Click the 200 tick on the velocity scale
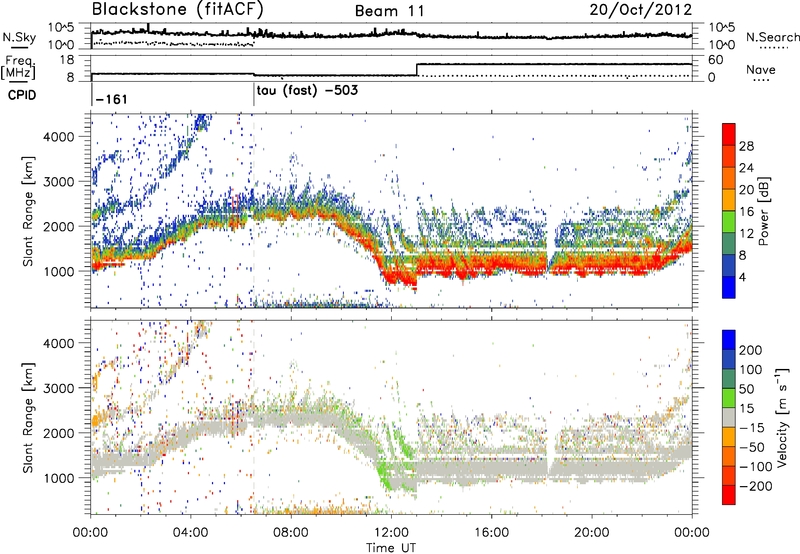Screen dimensions: 800x554 pos(751,350)
